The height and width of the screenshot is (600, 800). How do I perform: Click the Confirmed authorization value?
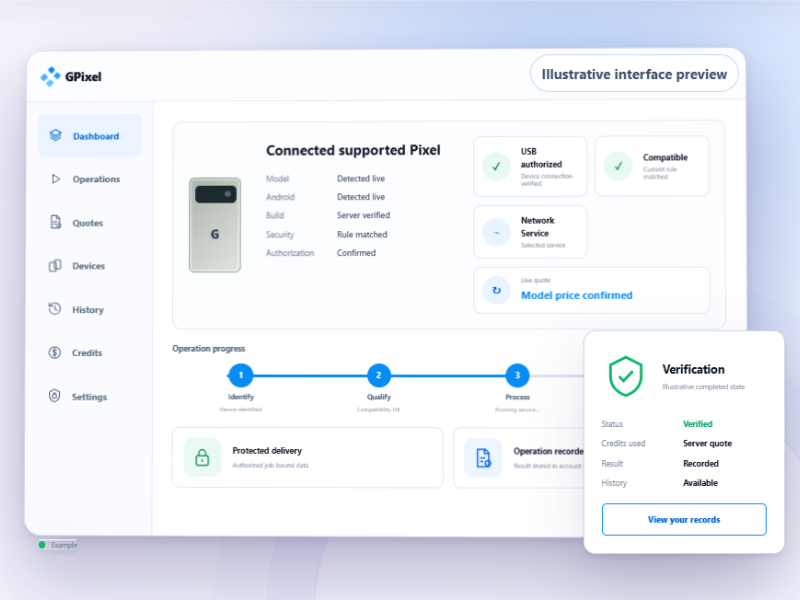[356, 253]
